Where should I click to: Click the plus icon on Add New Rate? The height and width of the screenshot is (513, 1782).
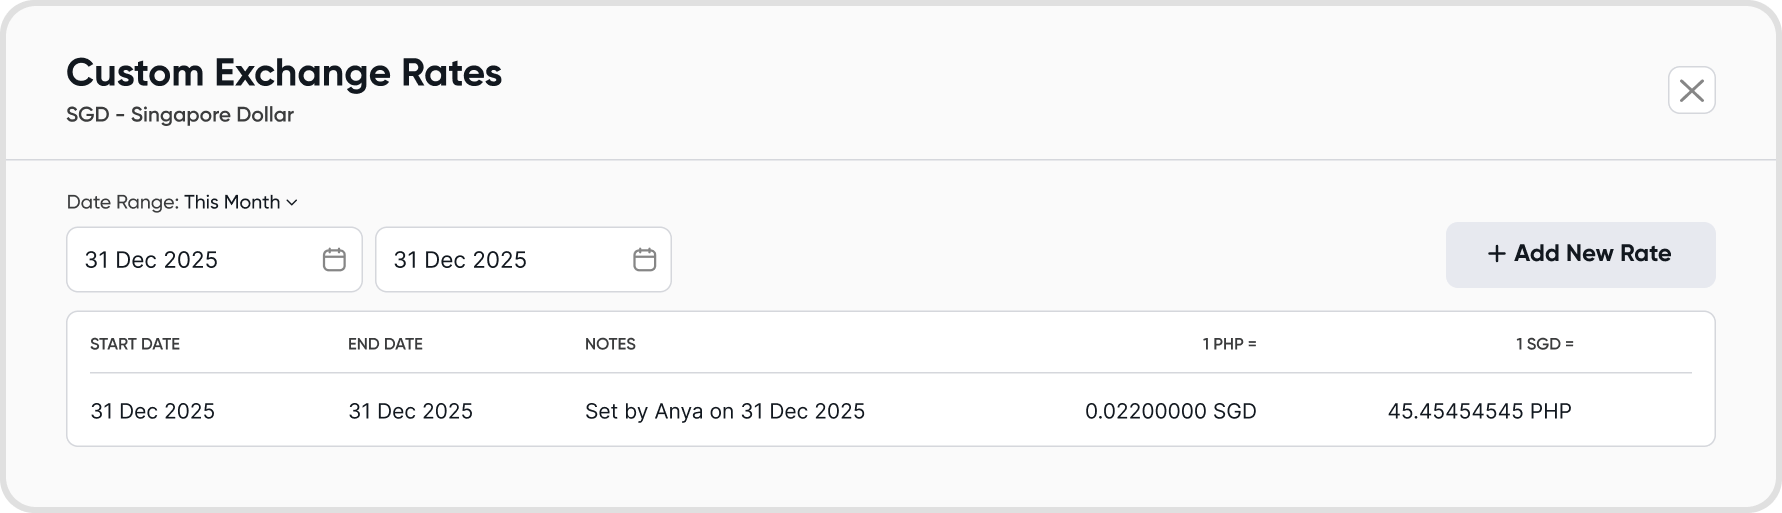pyautogui.click(x=1496, y=254)
